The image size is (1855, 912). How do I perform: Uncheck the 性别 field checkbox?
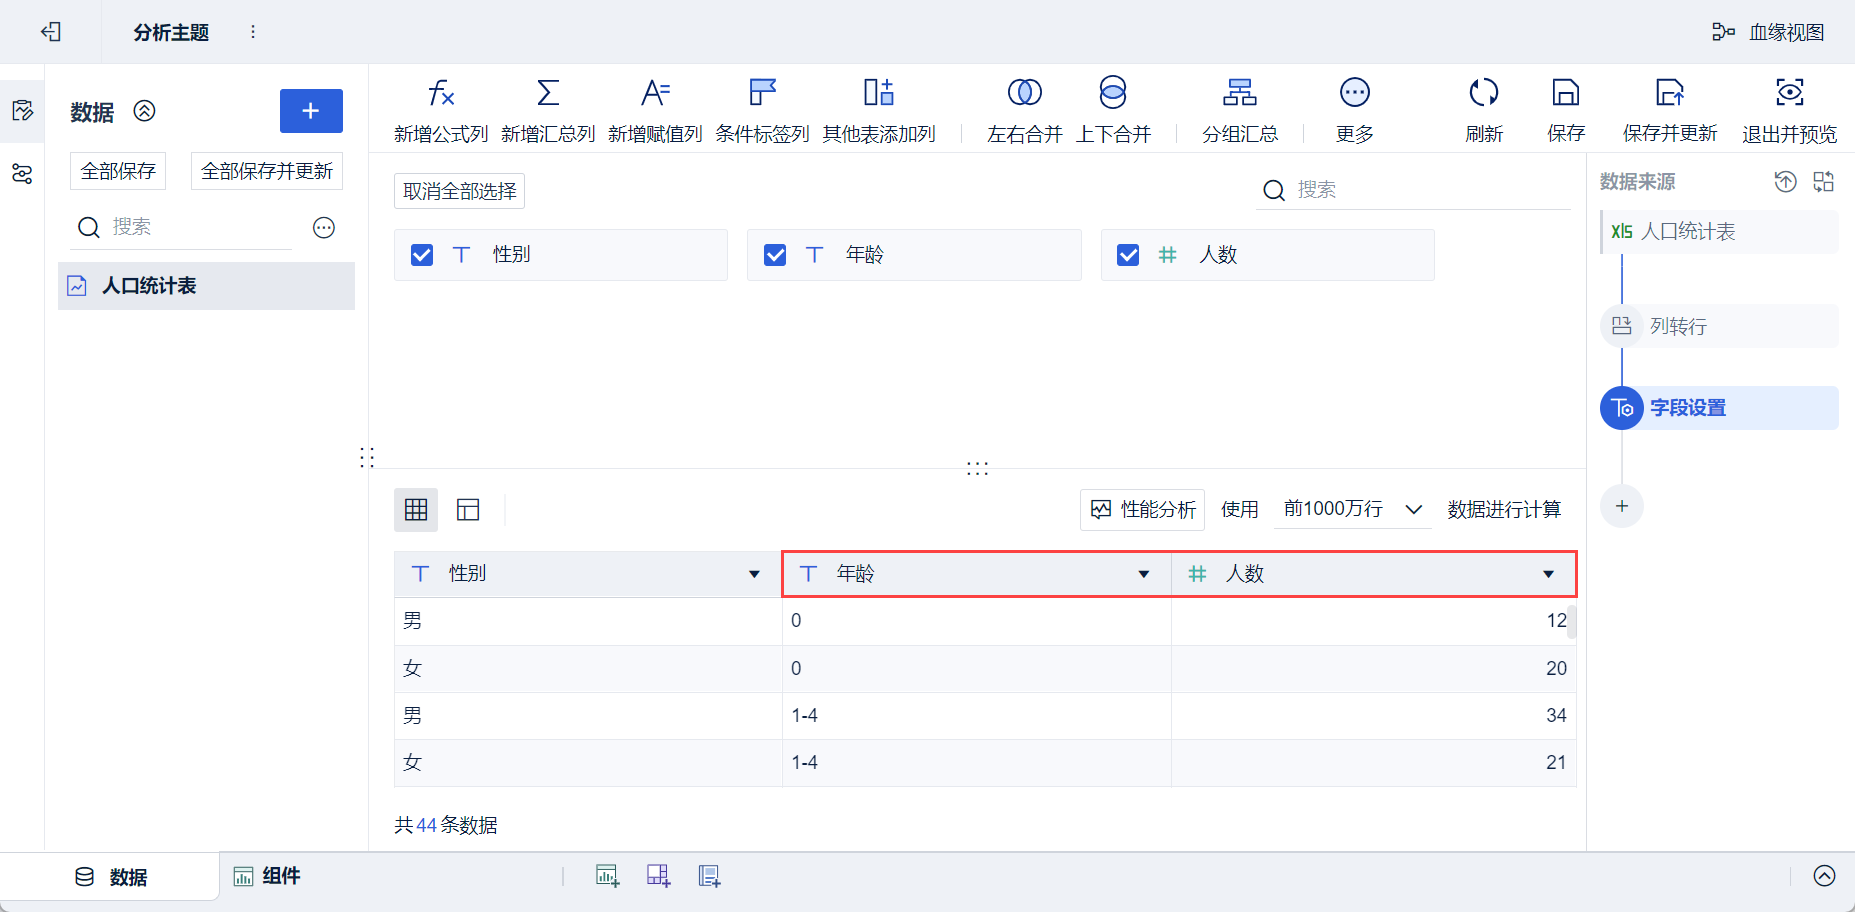point(422,255)
